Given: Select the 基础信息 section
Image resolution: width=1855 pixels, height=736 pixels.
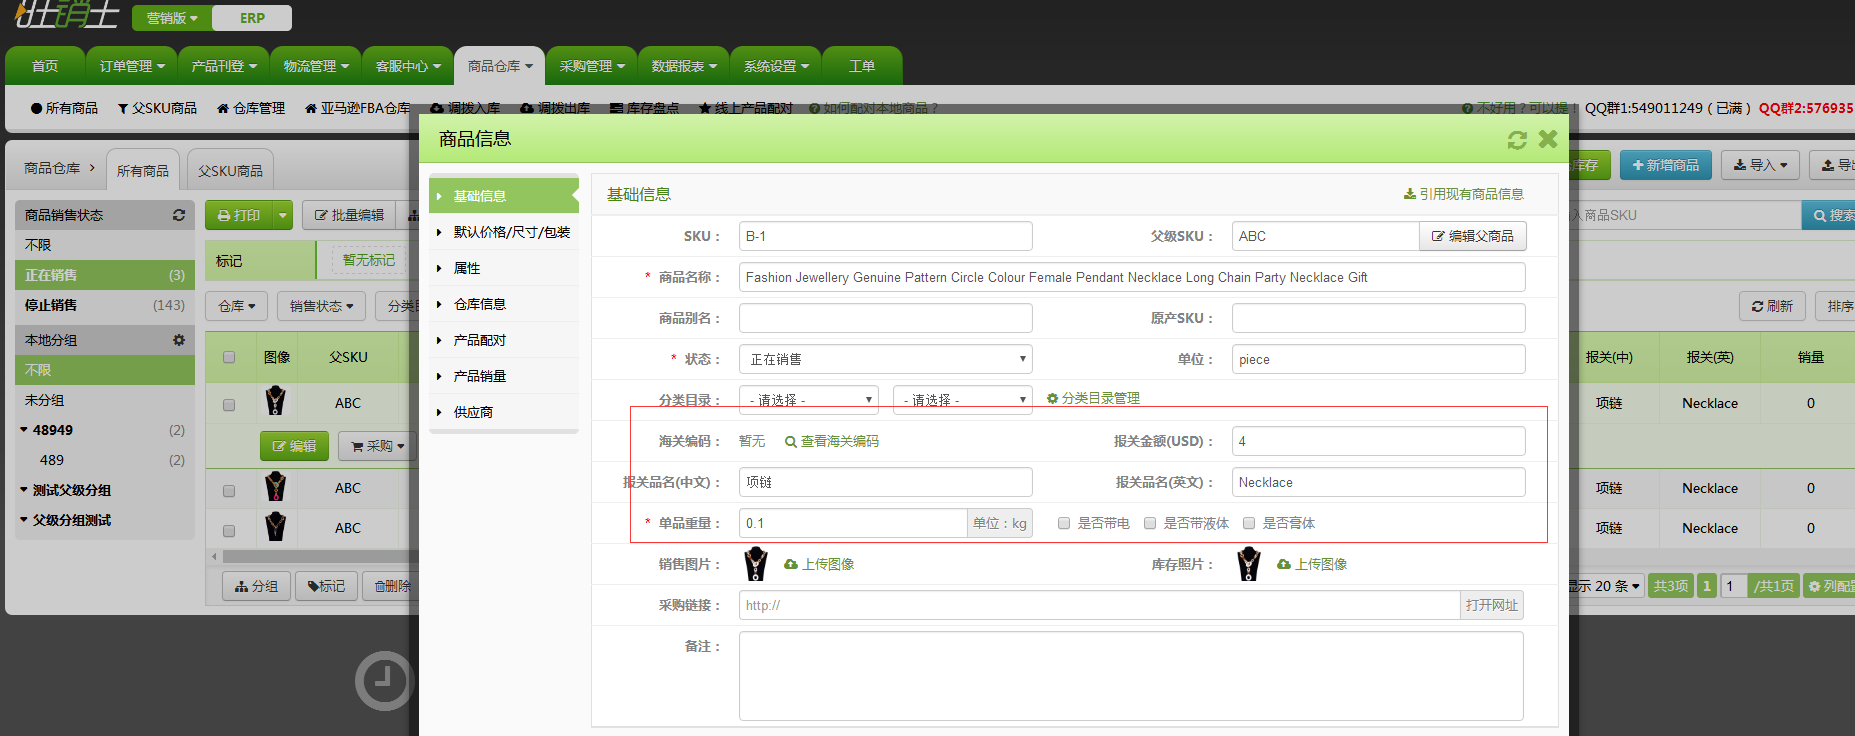Looking at the screenshot, I should (x=504, y=196).
